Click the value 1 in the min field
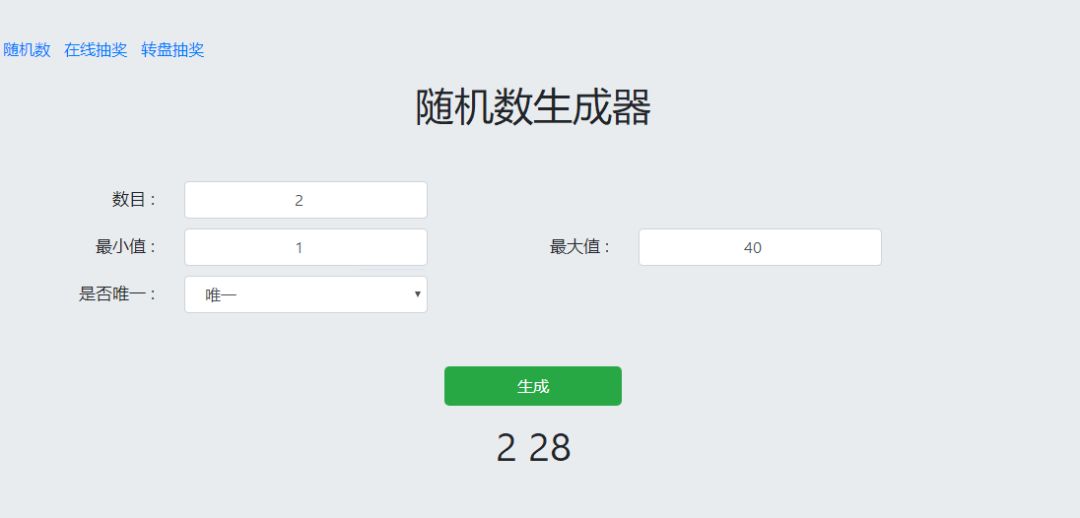The height and width of the screenshot is (518, 1080). pos(299,248)
